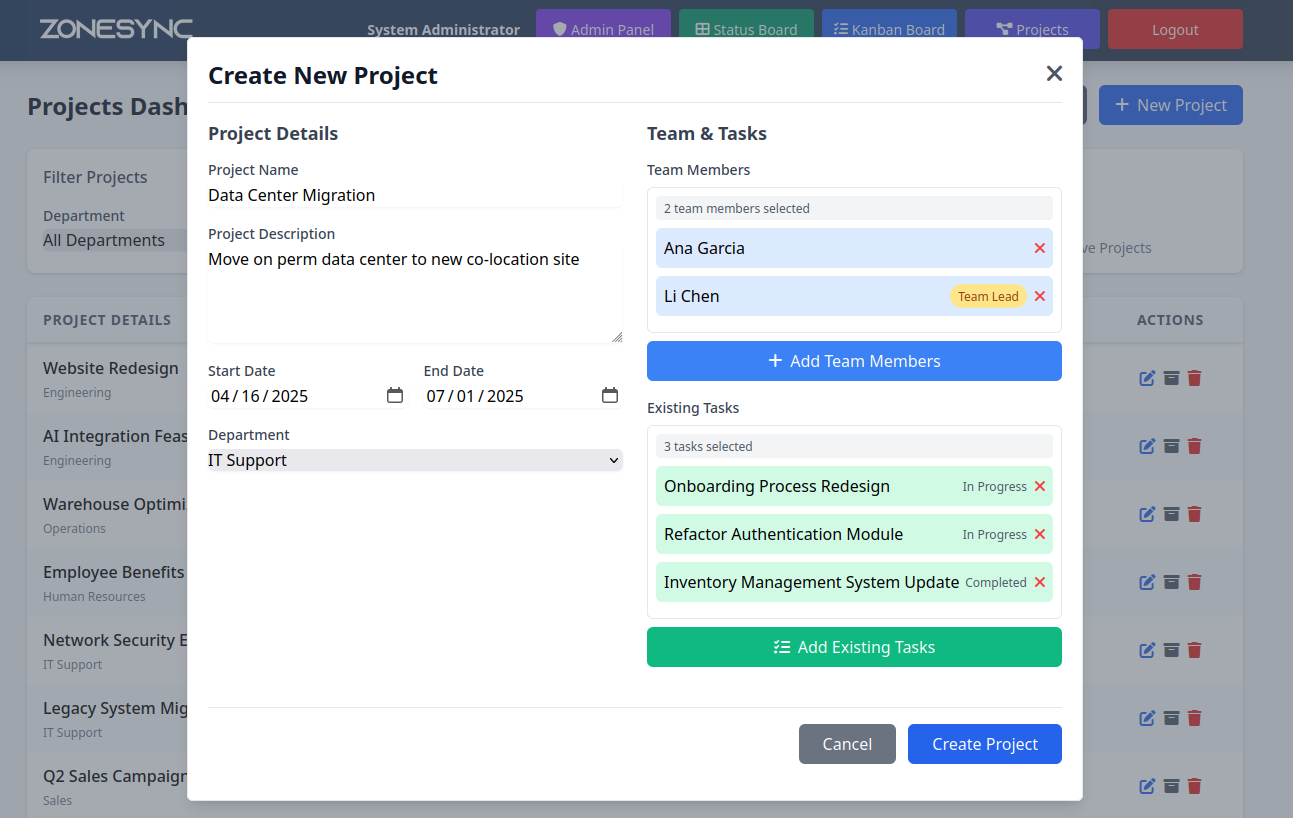
Task: Remove Refactor Authentication Module task
Action: tap(1040, 534)
